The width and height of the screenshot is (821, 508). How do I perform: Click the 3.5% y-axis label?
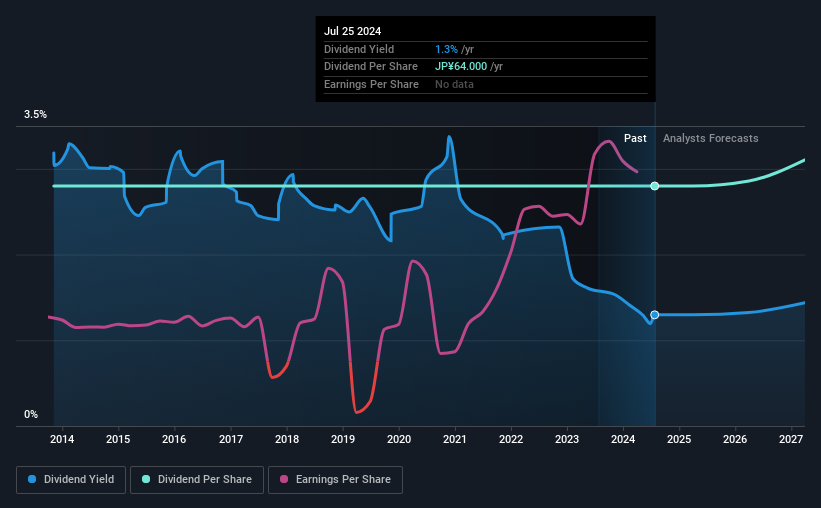35,114
